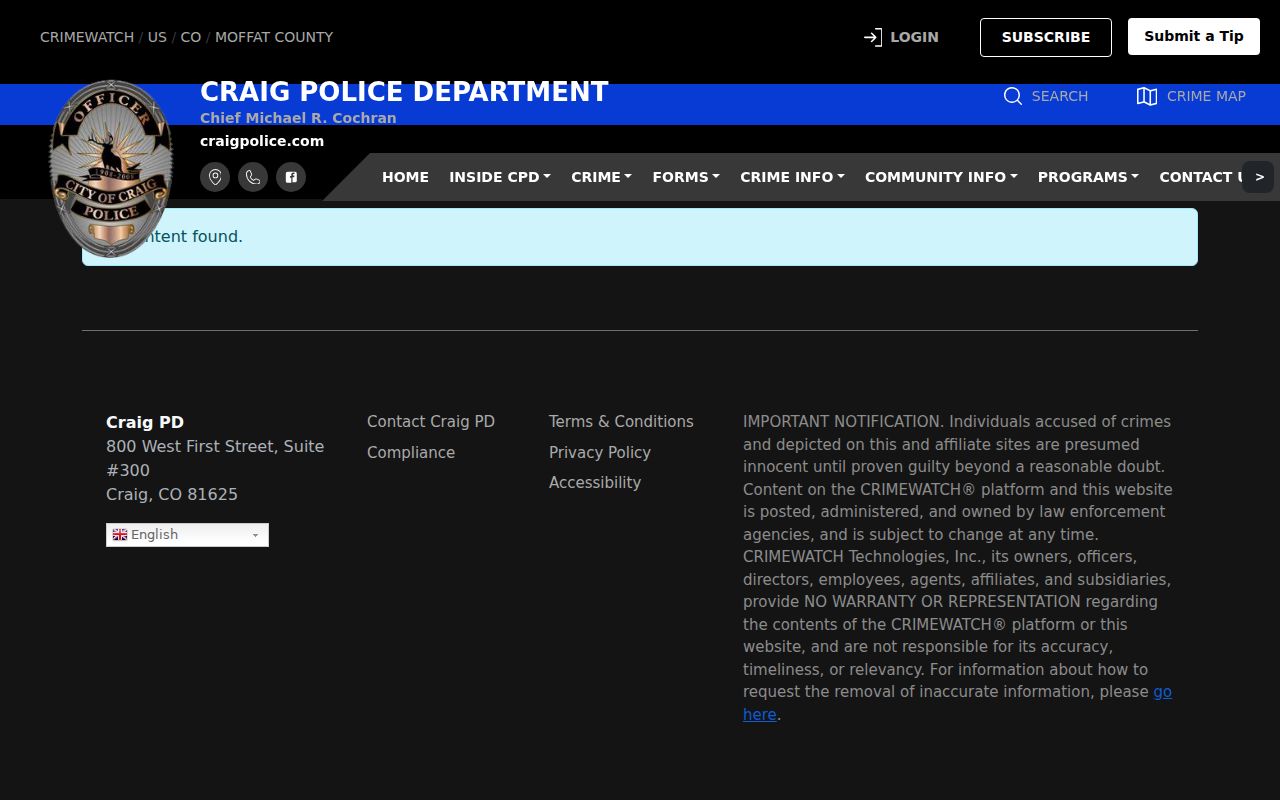1280x800 pixels.
Task: Click the CRIMEWATCH breadcrumb link
Action: click(87, 37)
